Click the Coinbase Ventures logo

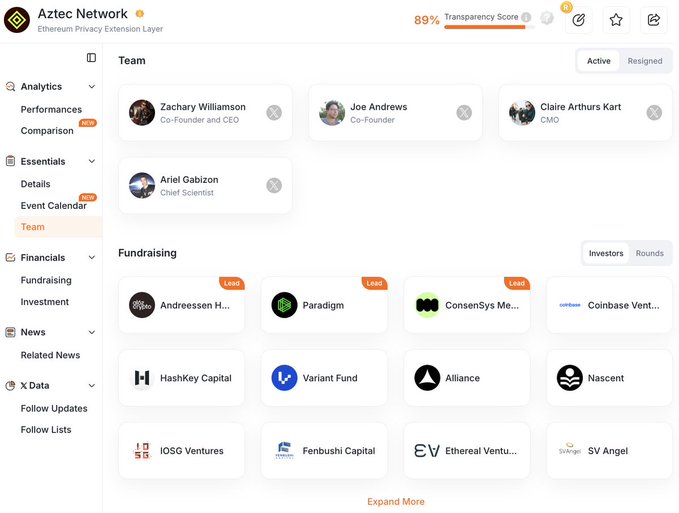tap(570, 305)
